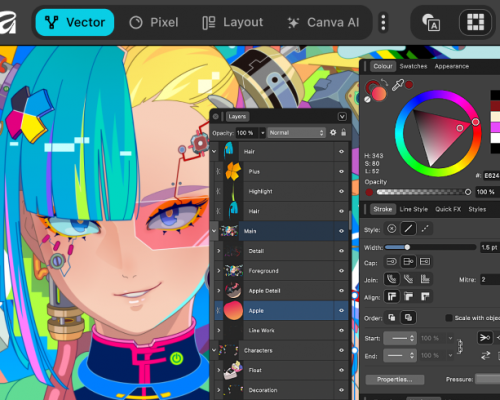Collapse the Main group layer
Image resolution: width=500 pixels, height=400 pixels.
214,231
